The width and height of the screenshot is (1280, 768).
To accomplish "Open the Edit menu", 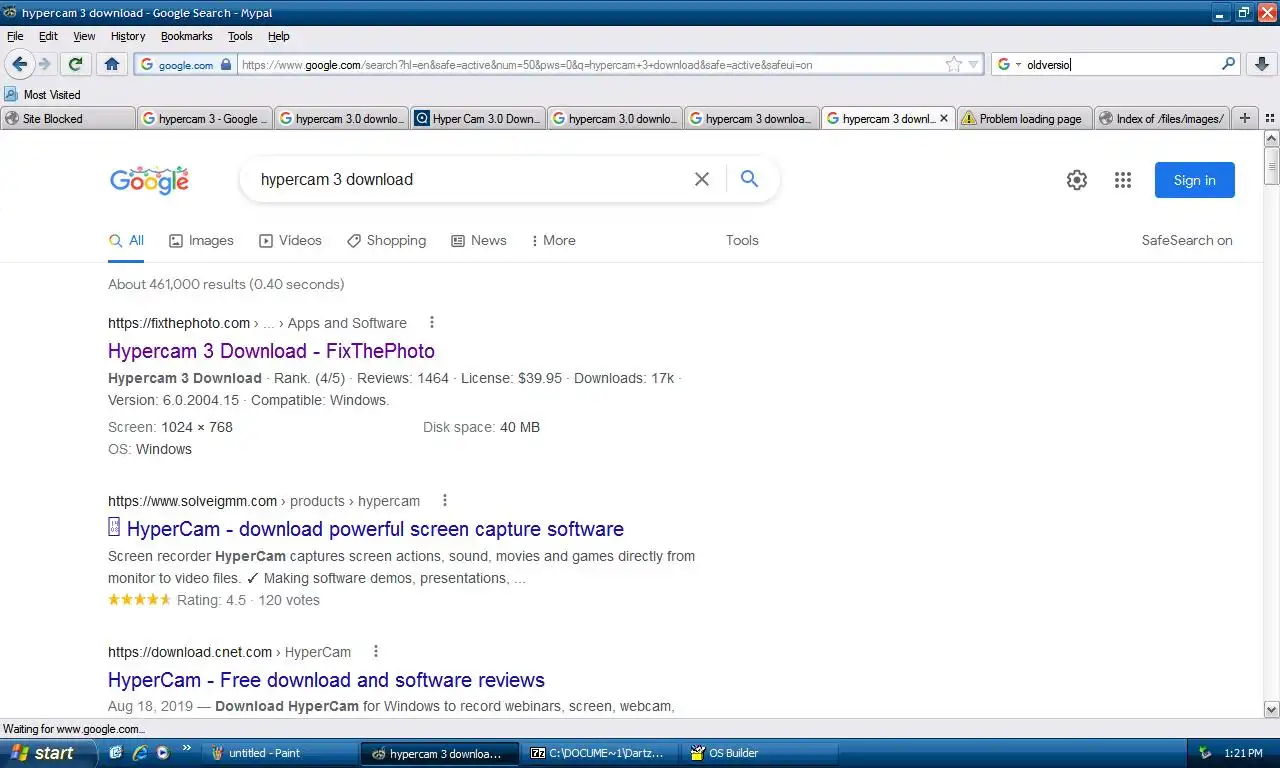I will tap(48, 36).
